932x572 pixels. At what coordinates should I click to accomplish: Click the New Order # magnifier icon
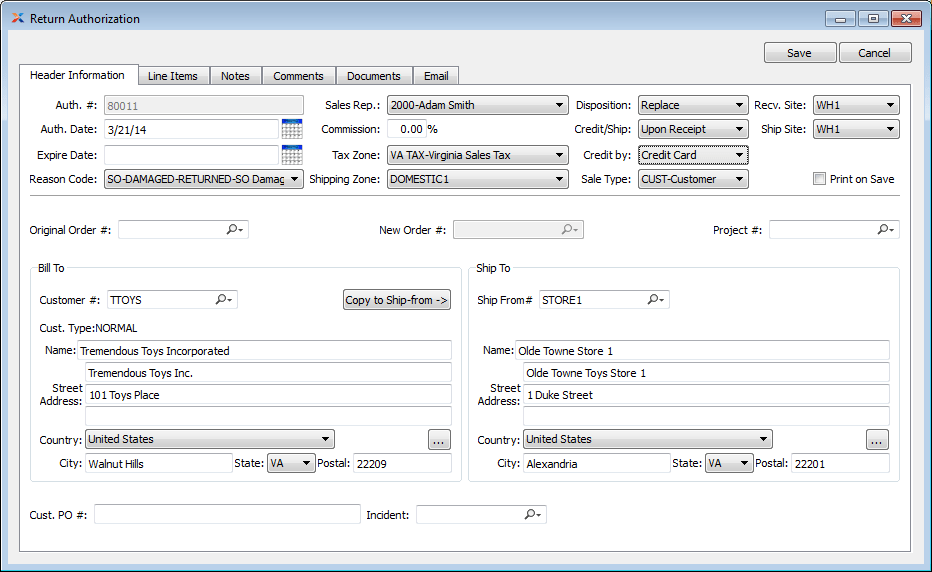point(570,230)
